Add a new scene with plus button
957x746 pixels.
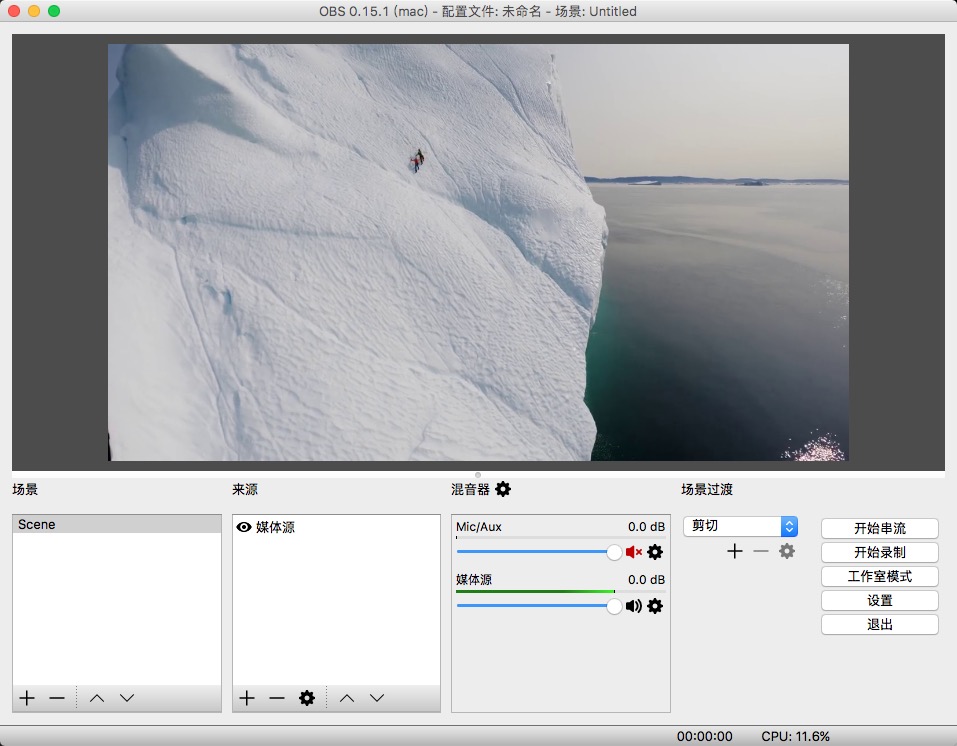pyautogui.click(x=27, y=698)
